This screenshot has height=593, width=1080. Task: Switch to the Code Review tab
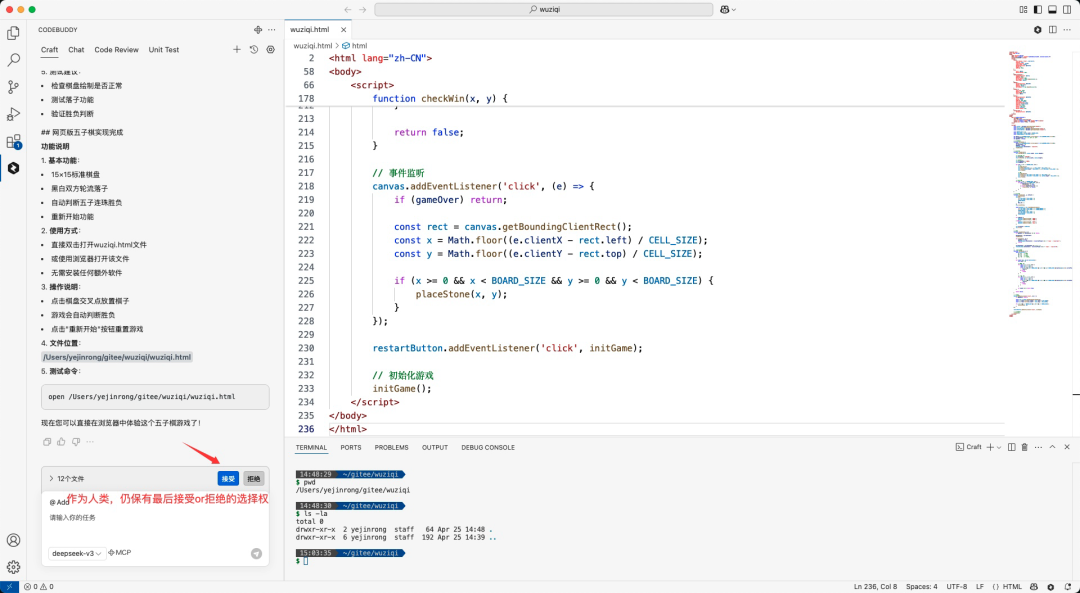click(x=116, y=49)
